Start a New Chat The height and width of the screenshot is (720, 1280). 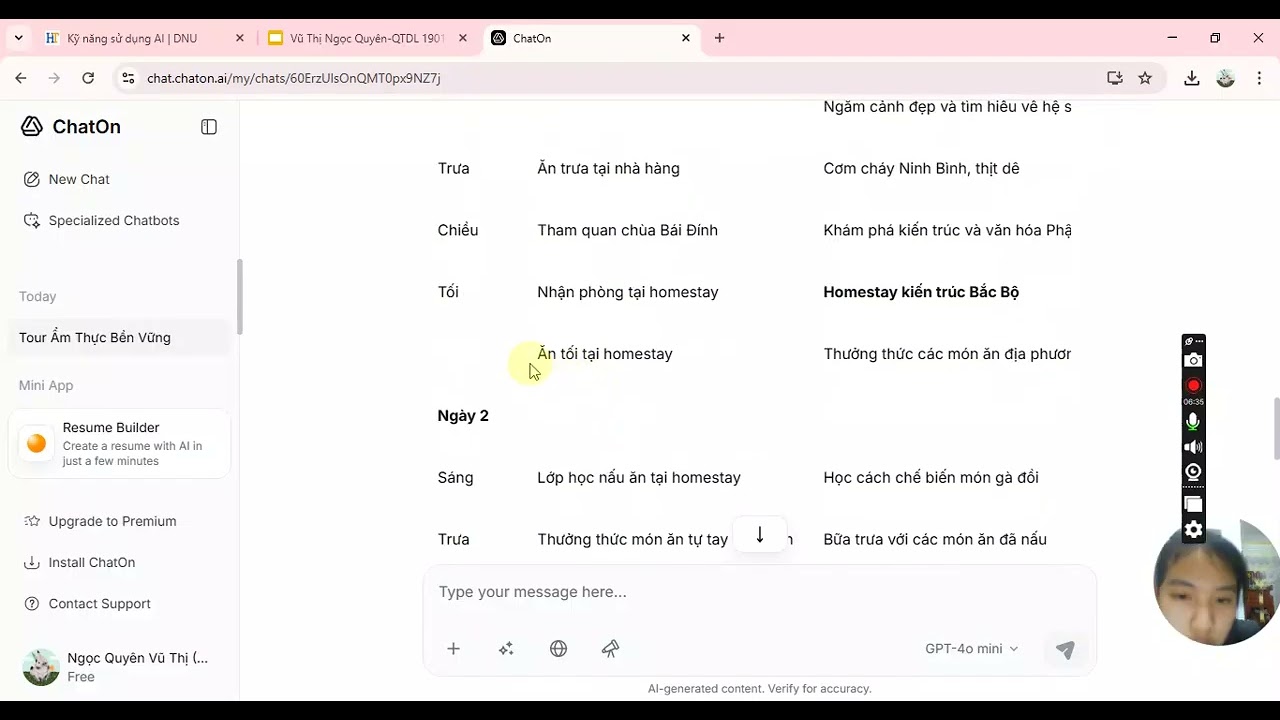66,179
